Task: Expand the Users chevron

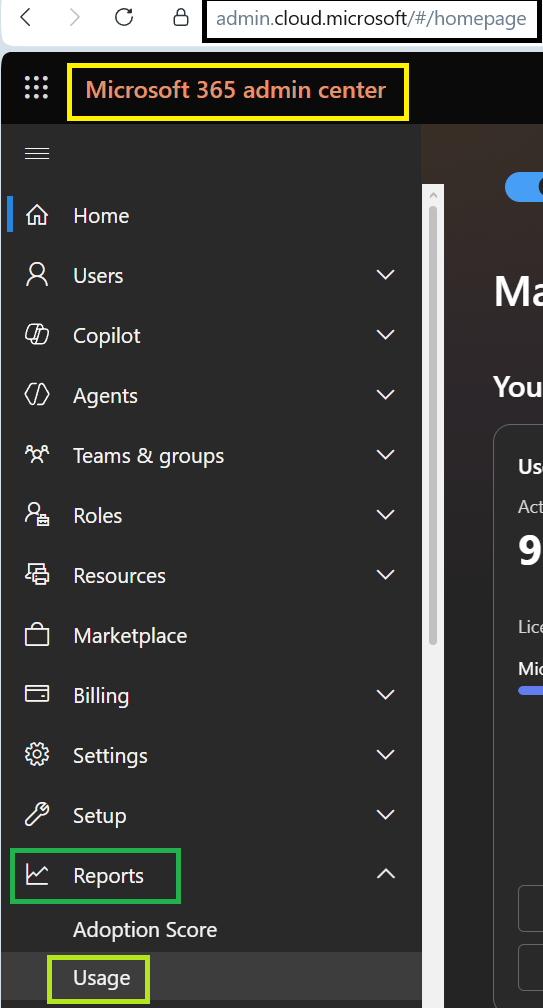Action: tap(386, 275)
